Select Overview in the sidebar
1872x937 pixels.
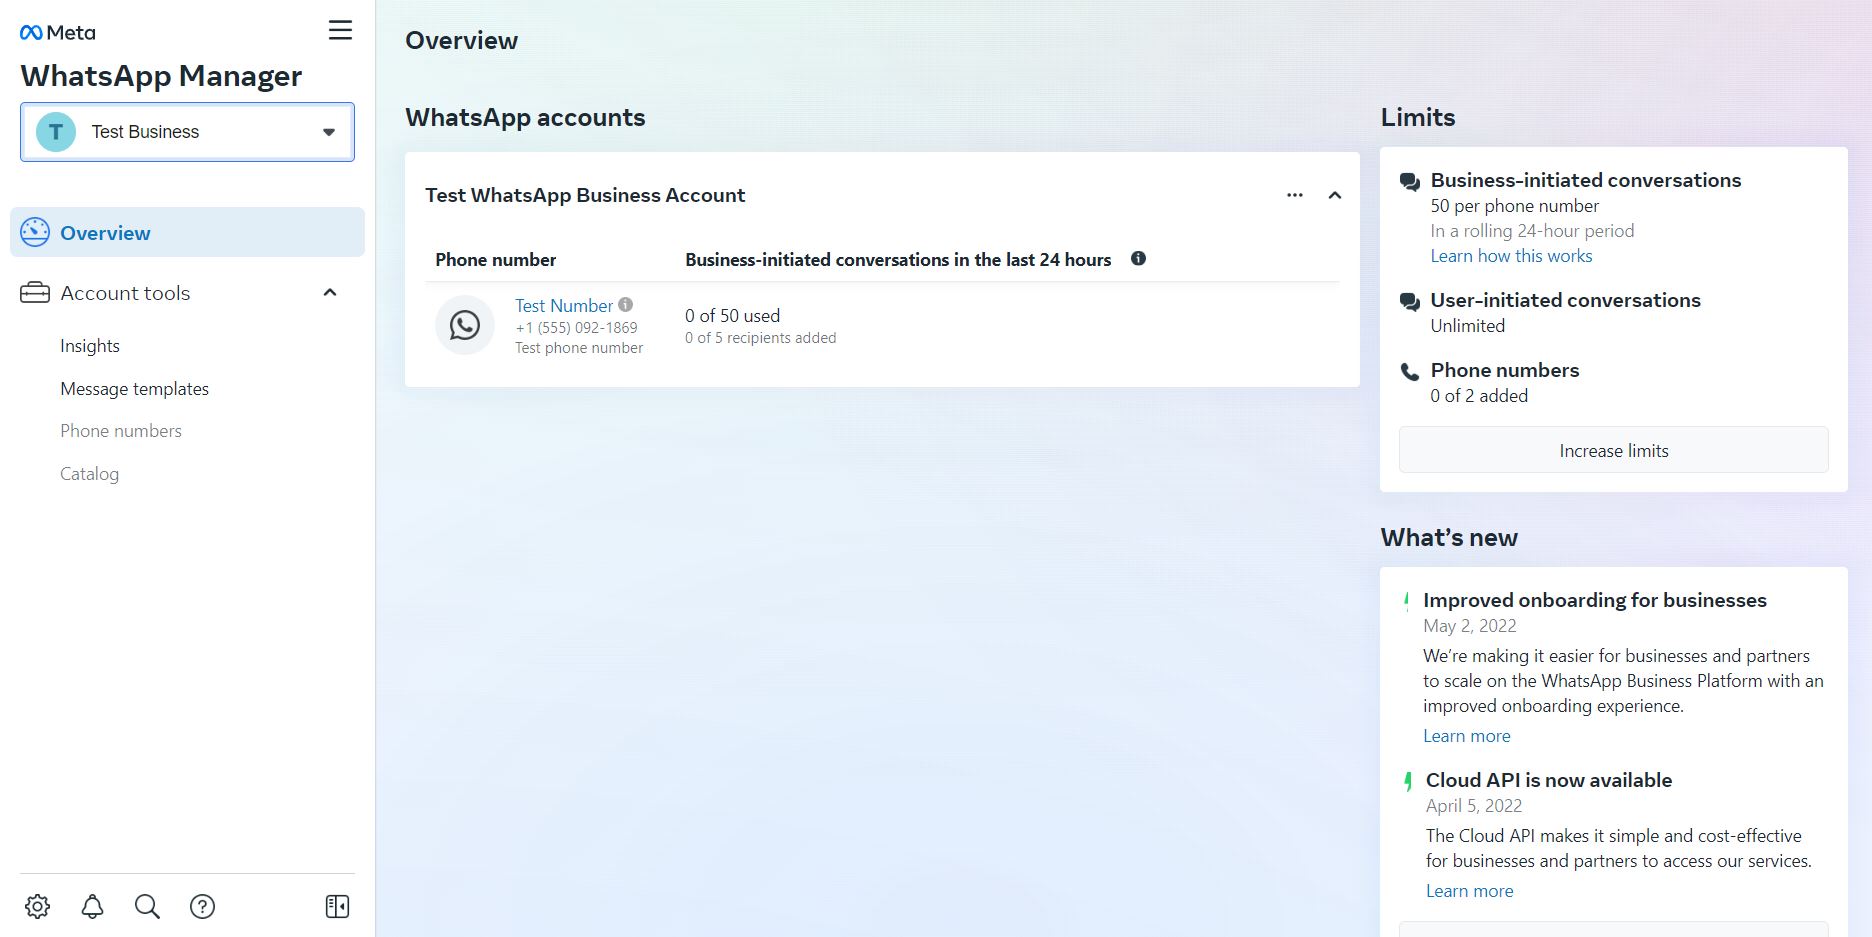tap(187, 232)
